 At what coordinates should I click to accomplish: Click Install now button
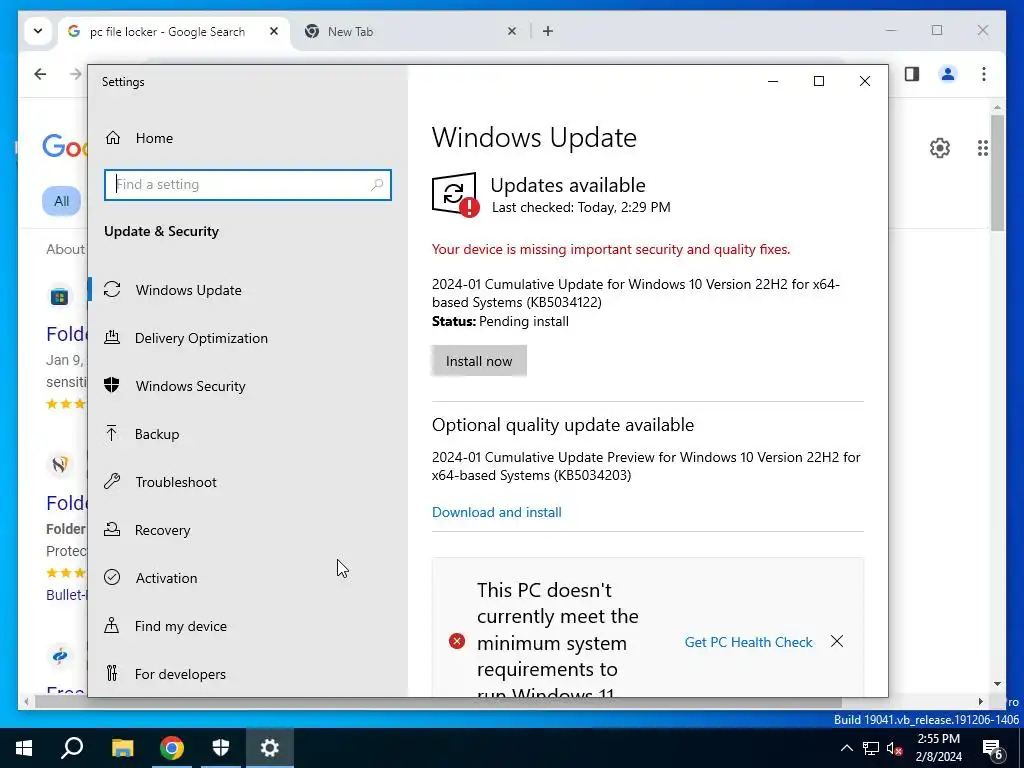pos(479,361)
